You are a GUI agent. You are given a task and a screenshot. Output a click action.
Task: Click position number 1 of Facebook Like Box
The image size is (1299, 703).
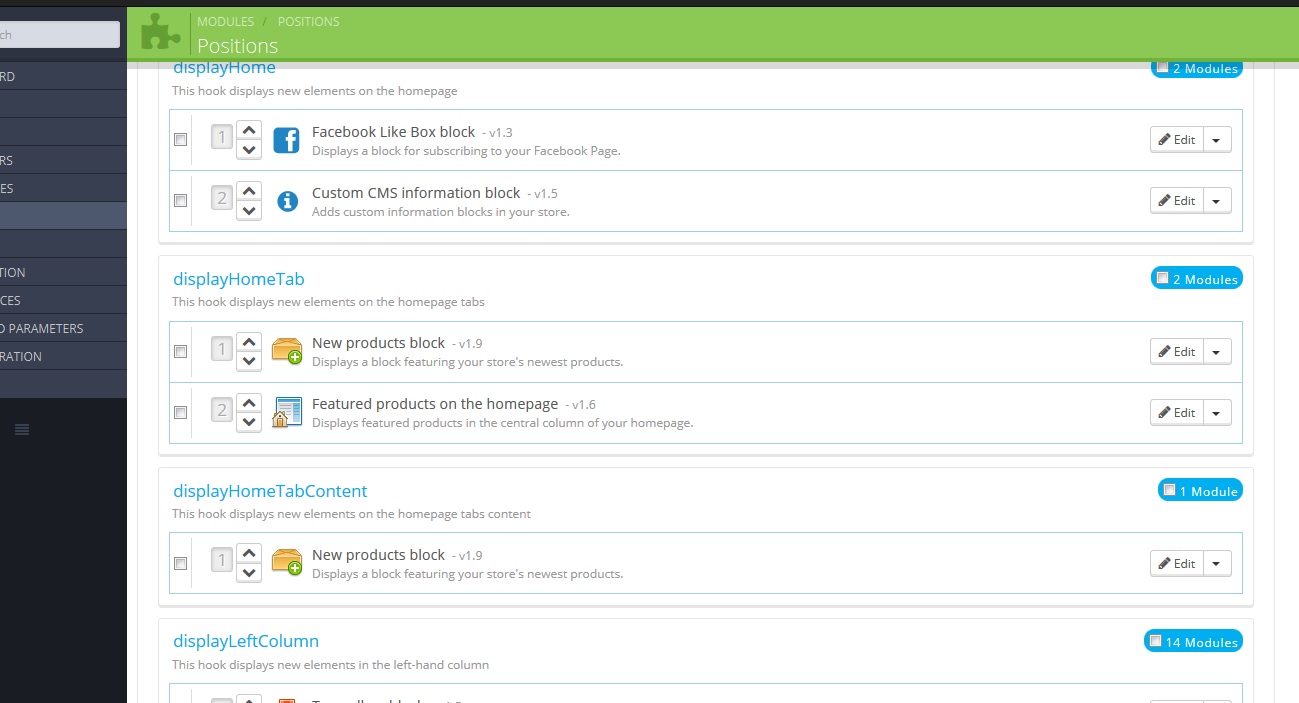click(x=222, y=139)
